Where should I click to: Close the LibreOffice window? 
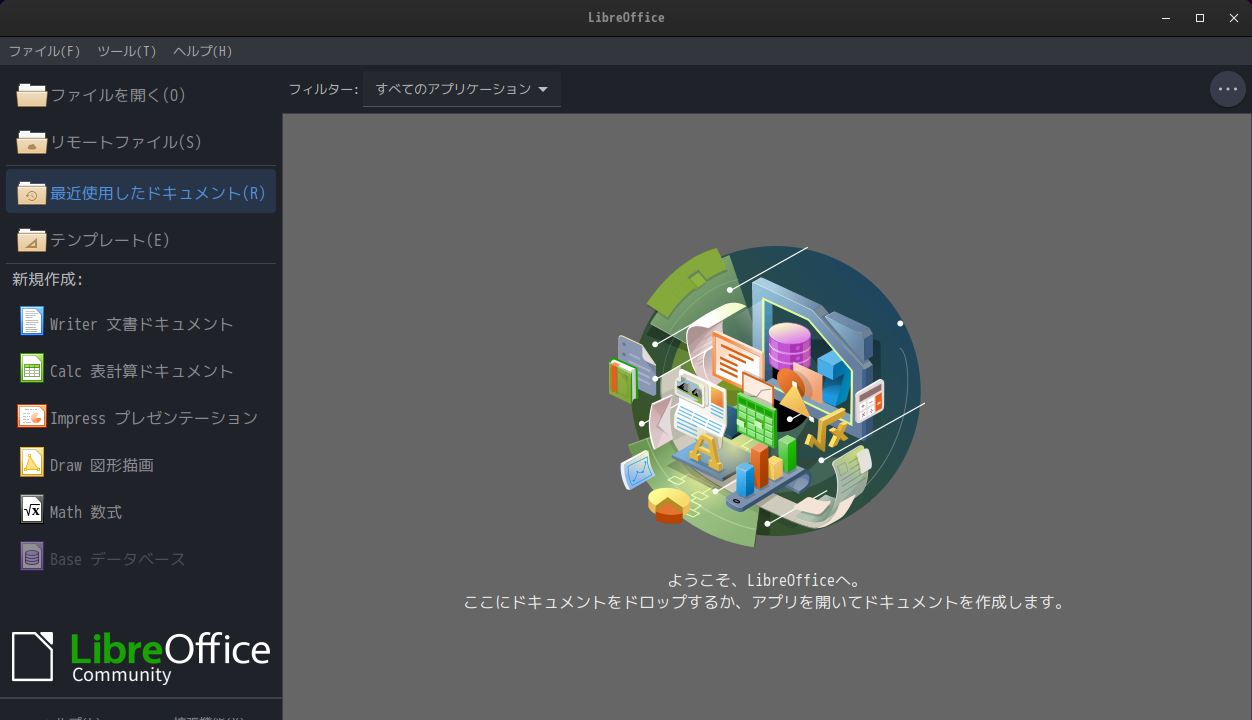(1234, 18)
